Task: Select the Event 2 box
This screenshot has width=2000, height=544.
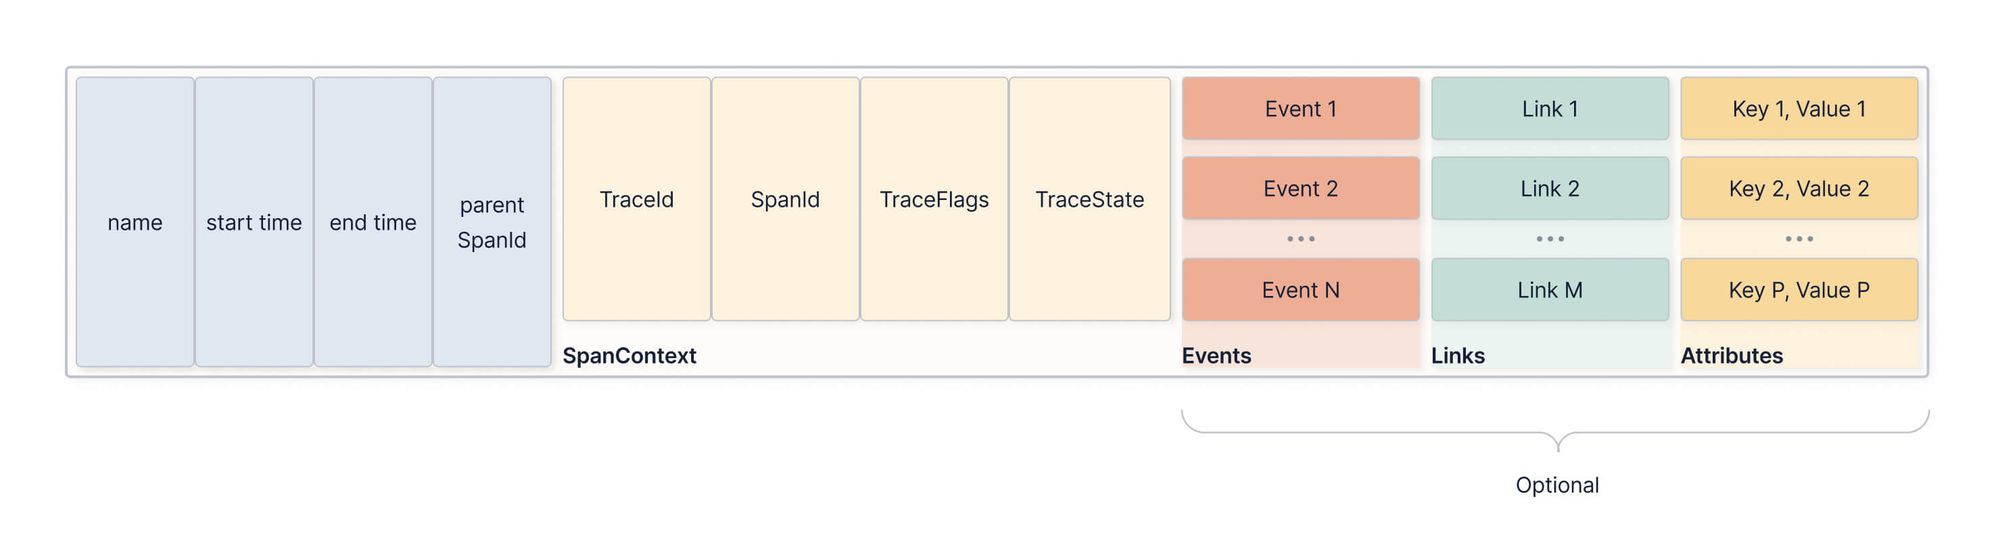Action: (x=1300, y=189)
